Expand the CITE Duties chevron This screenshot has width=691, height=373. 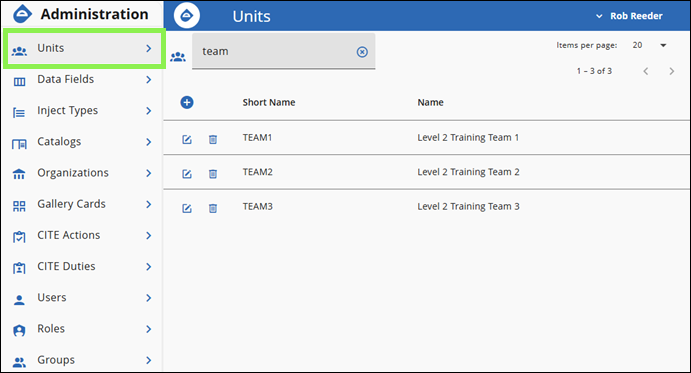pyautogui.click(x=149, y=267)
